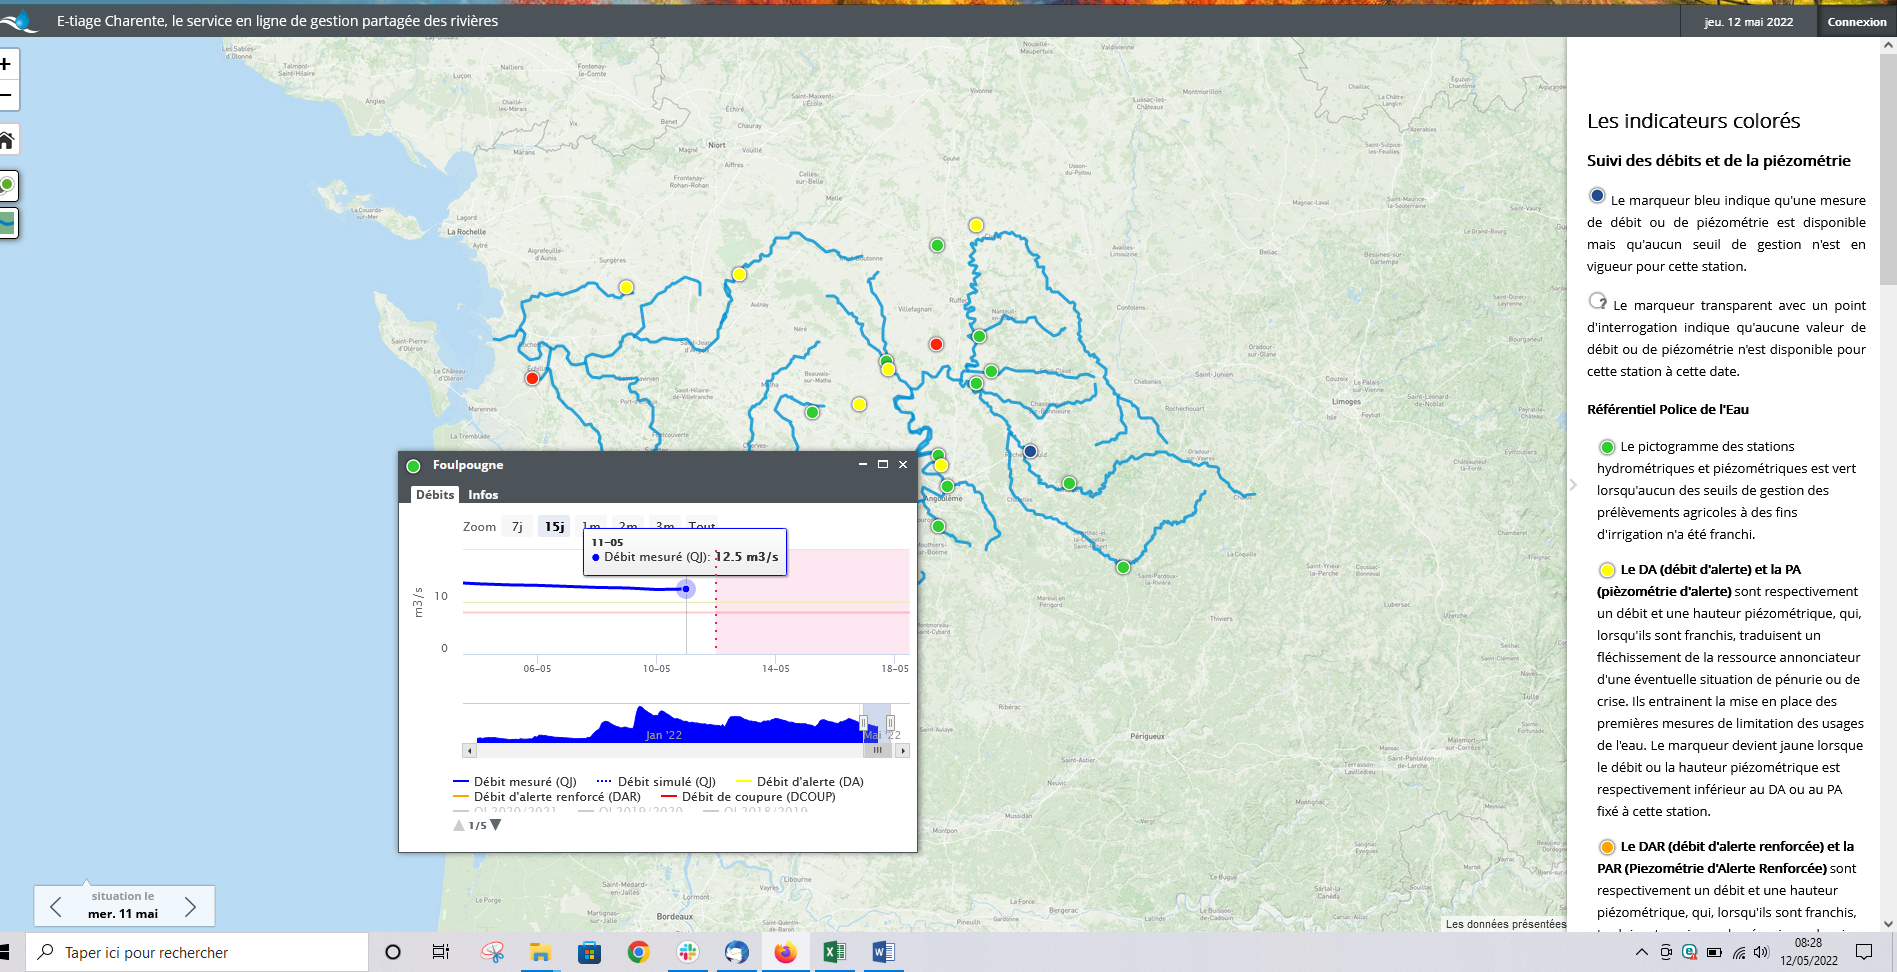Click the dark blue station marker

(1030, 451)
